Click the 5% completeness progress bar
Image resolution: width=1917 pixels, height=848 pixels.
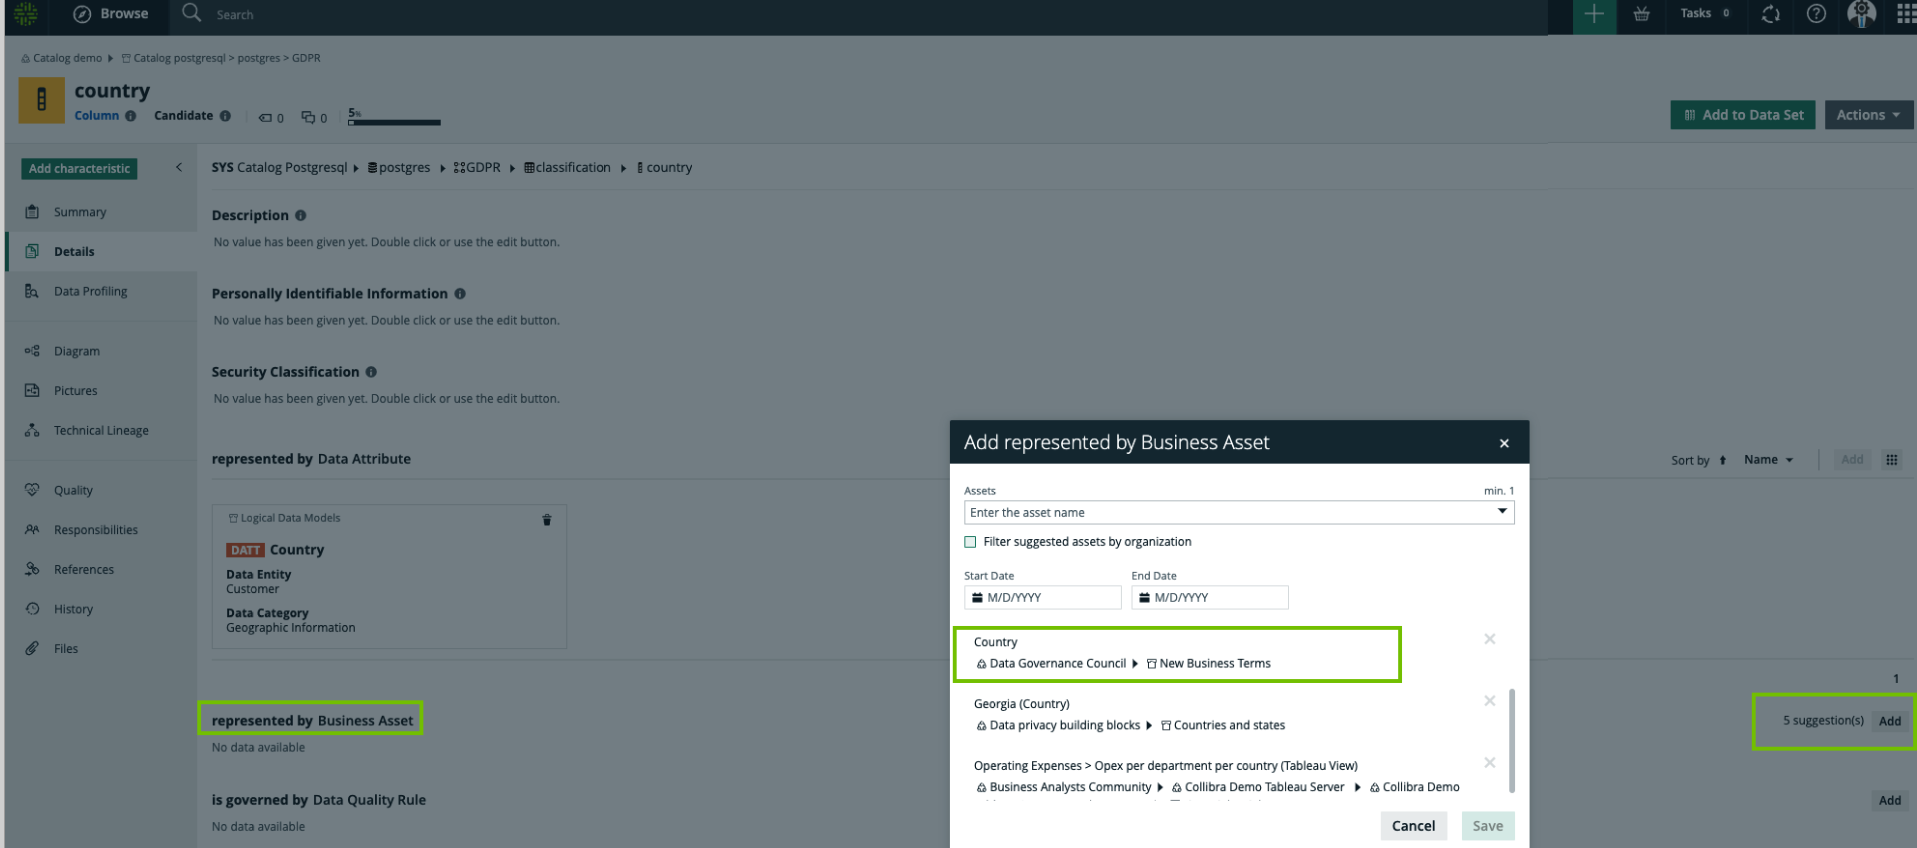coord(394,122)
